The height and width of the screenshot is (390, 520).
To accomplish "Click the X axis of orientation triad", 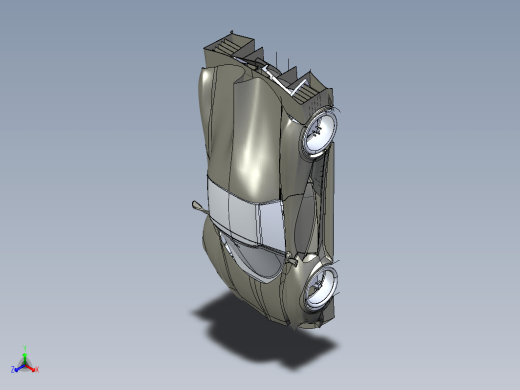I will point(33,368).
